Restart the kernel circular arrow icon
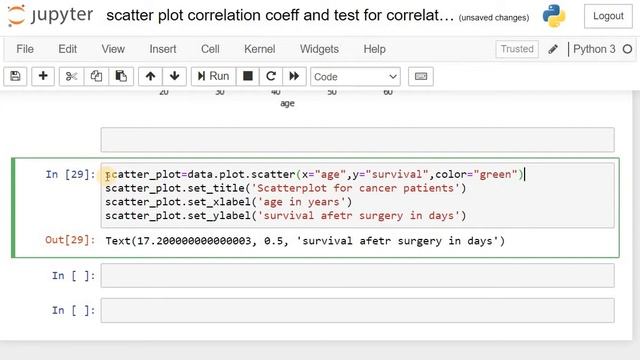Screen dimensions: 640x360 tap(271, 76)
